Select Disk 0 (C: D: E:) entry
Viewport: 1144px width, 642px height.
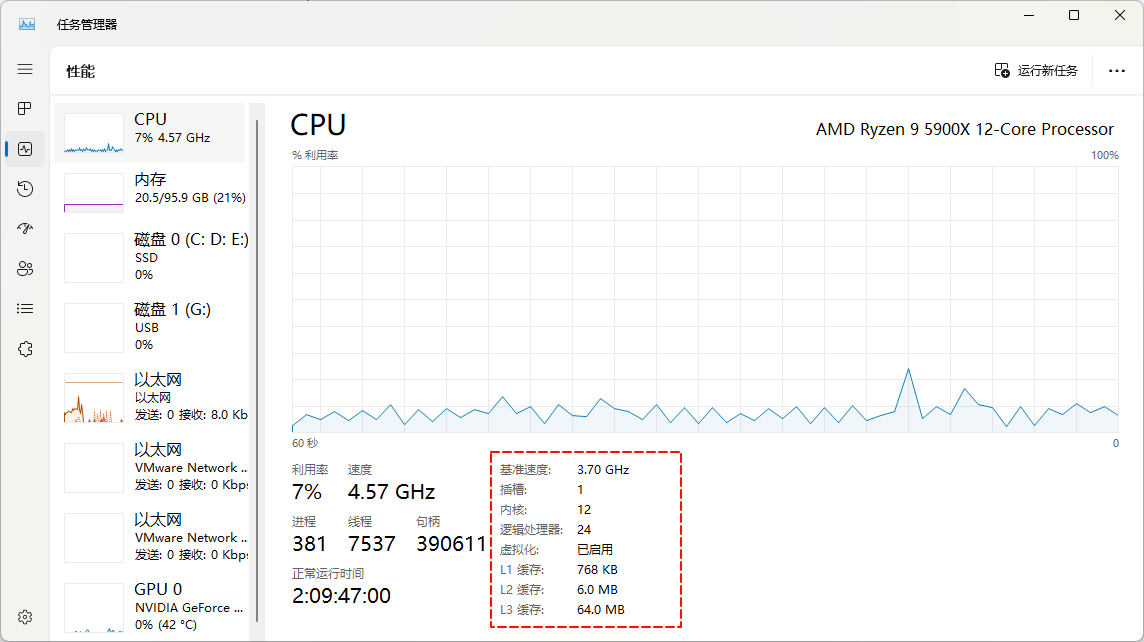tap(150, 257)
